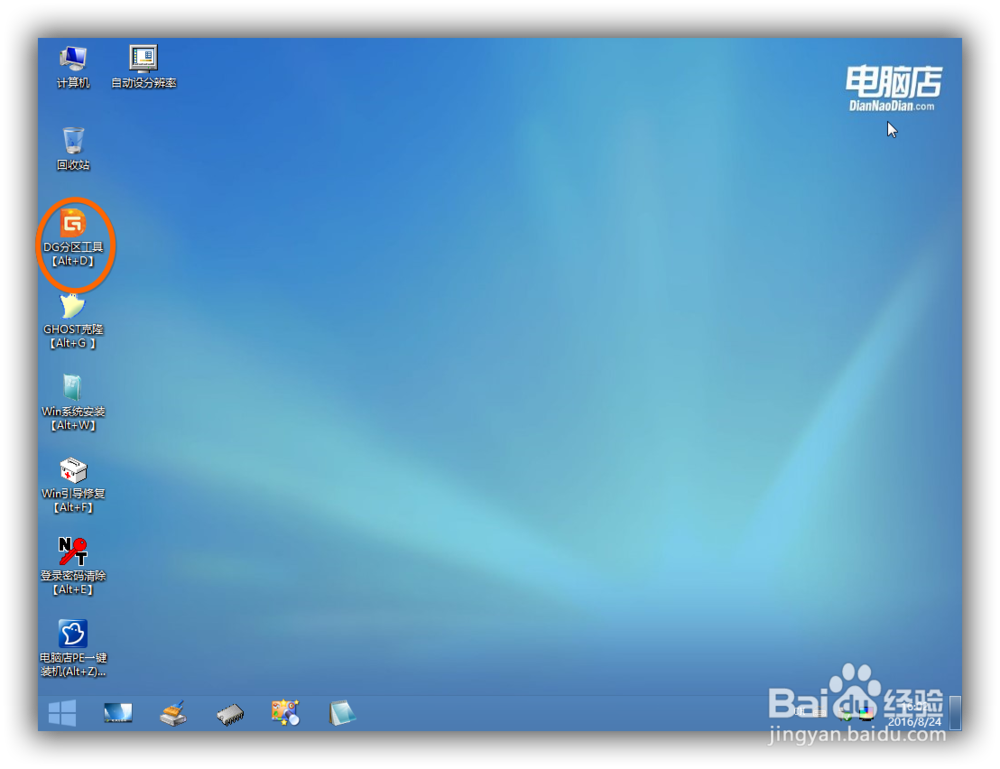Image resolution: width=1000 pixels, height=769 pixels.
Task: Click the 2016/8/24 date in tray
Action: tap(915, 722)
